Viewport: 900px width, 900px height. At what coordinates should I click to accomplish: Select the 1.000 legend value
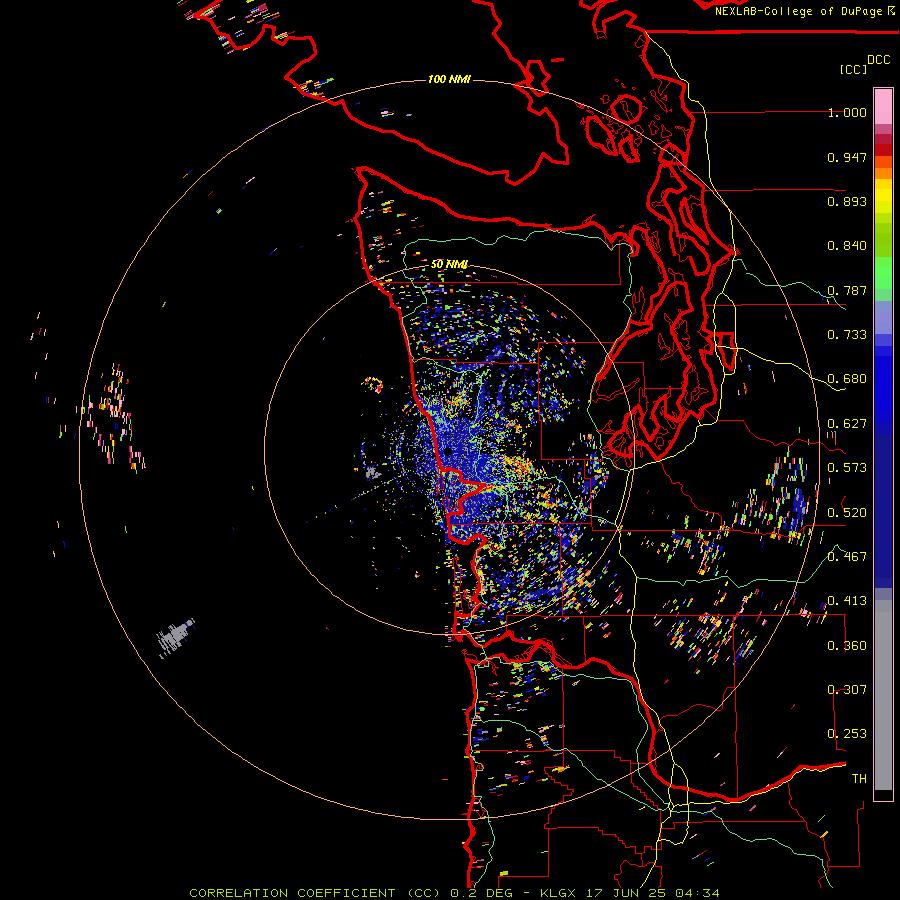tap(847, 112)
